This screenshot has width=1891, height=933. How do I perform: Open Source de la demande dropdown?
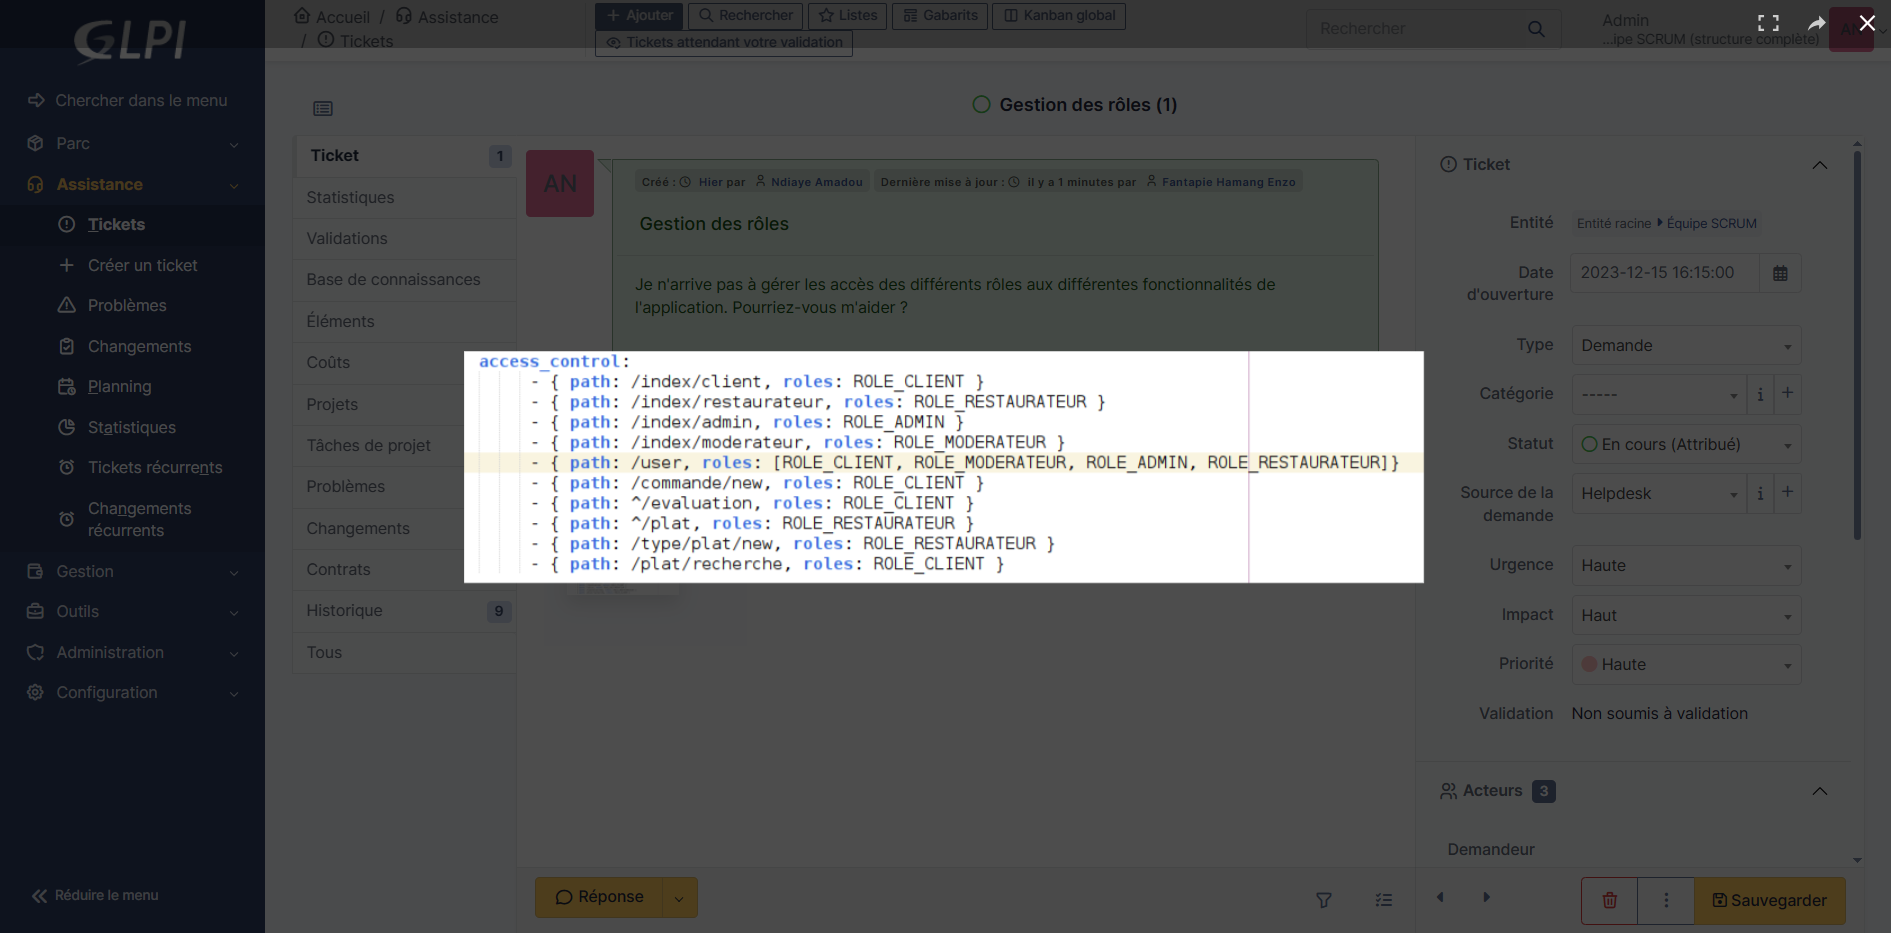(x=1659, y=494)
